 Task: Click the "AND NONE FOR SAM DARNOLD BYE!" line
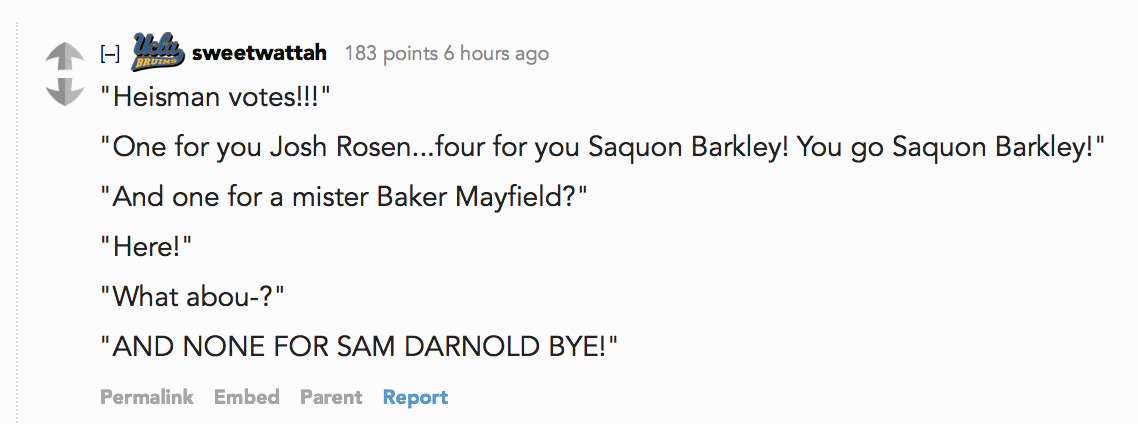point(359,346)
